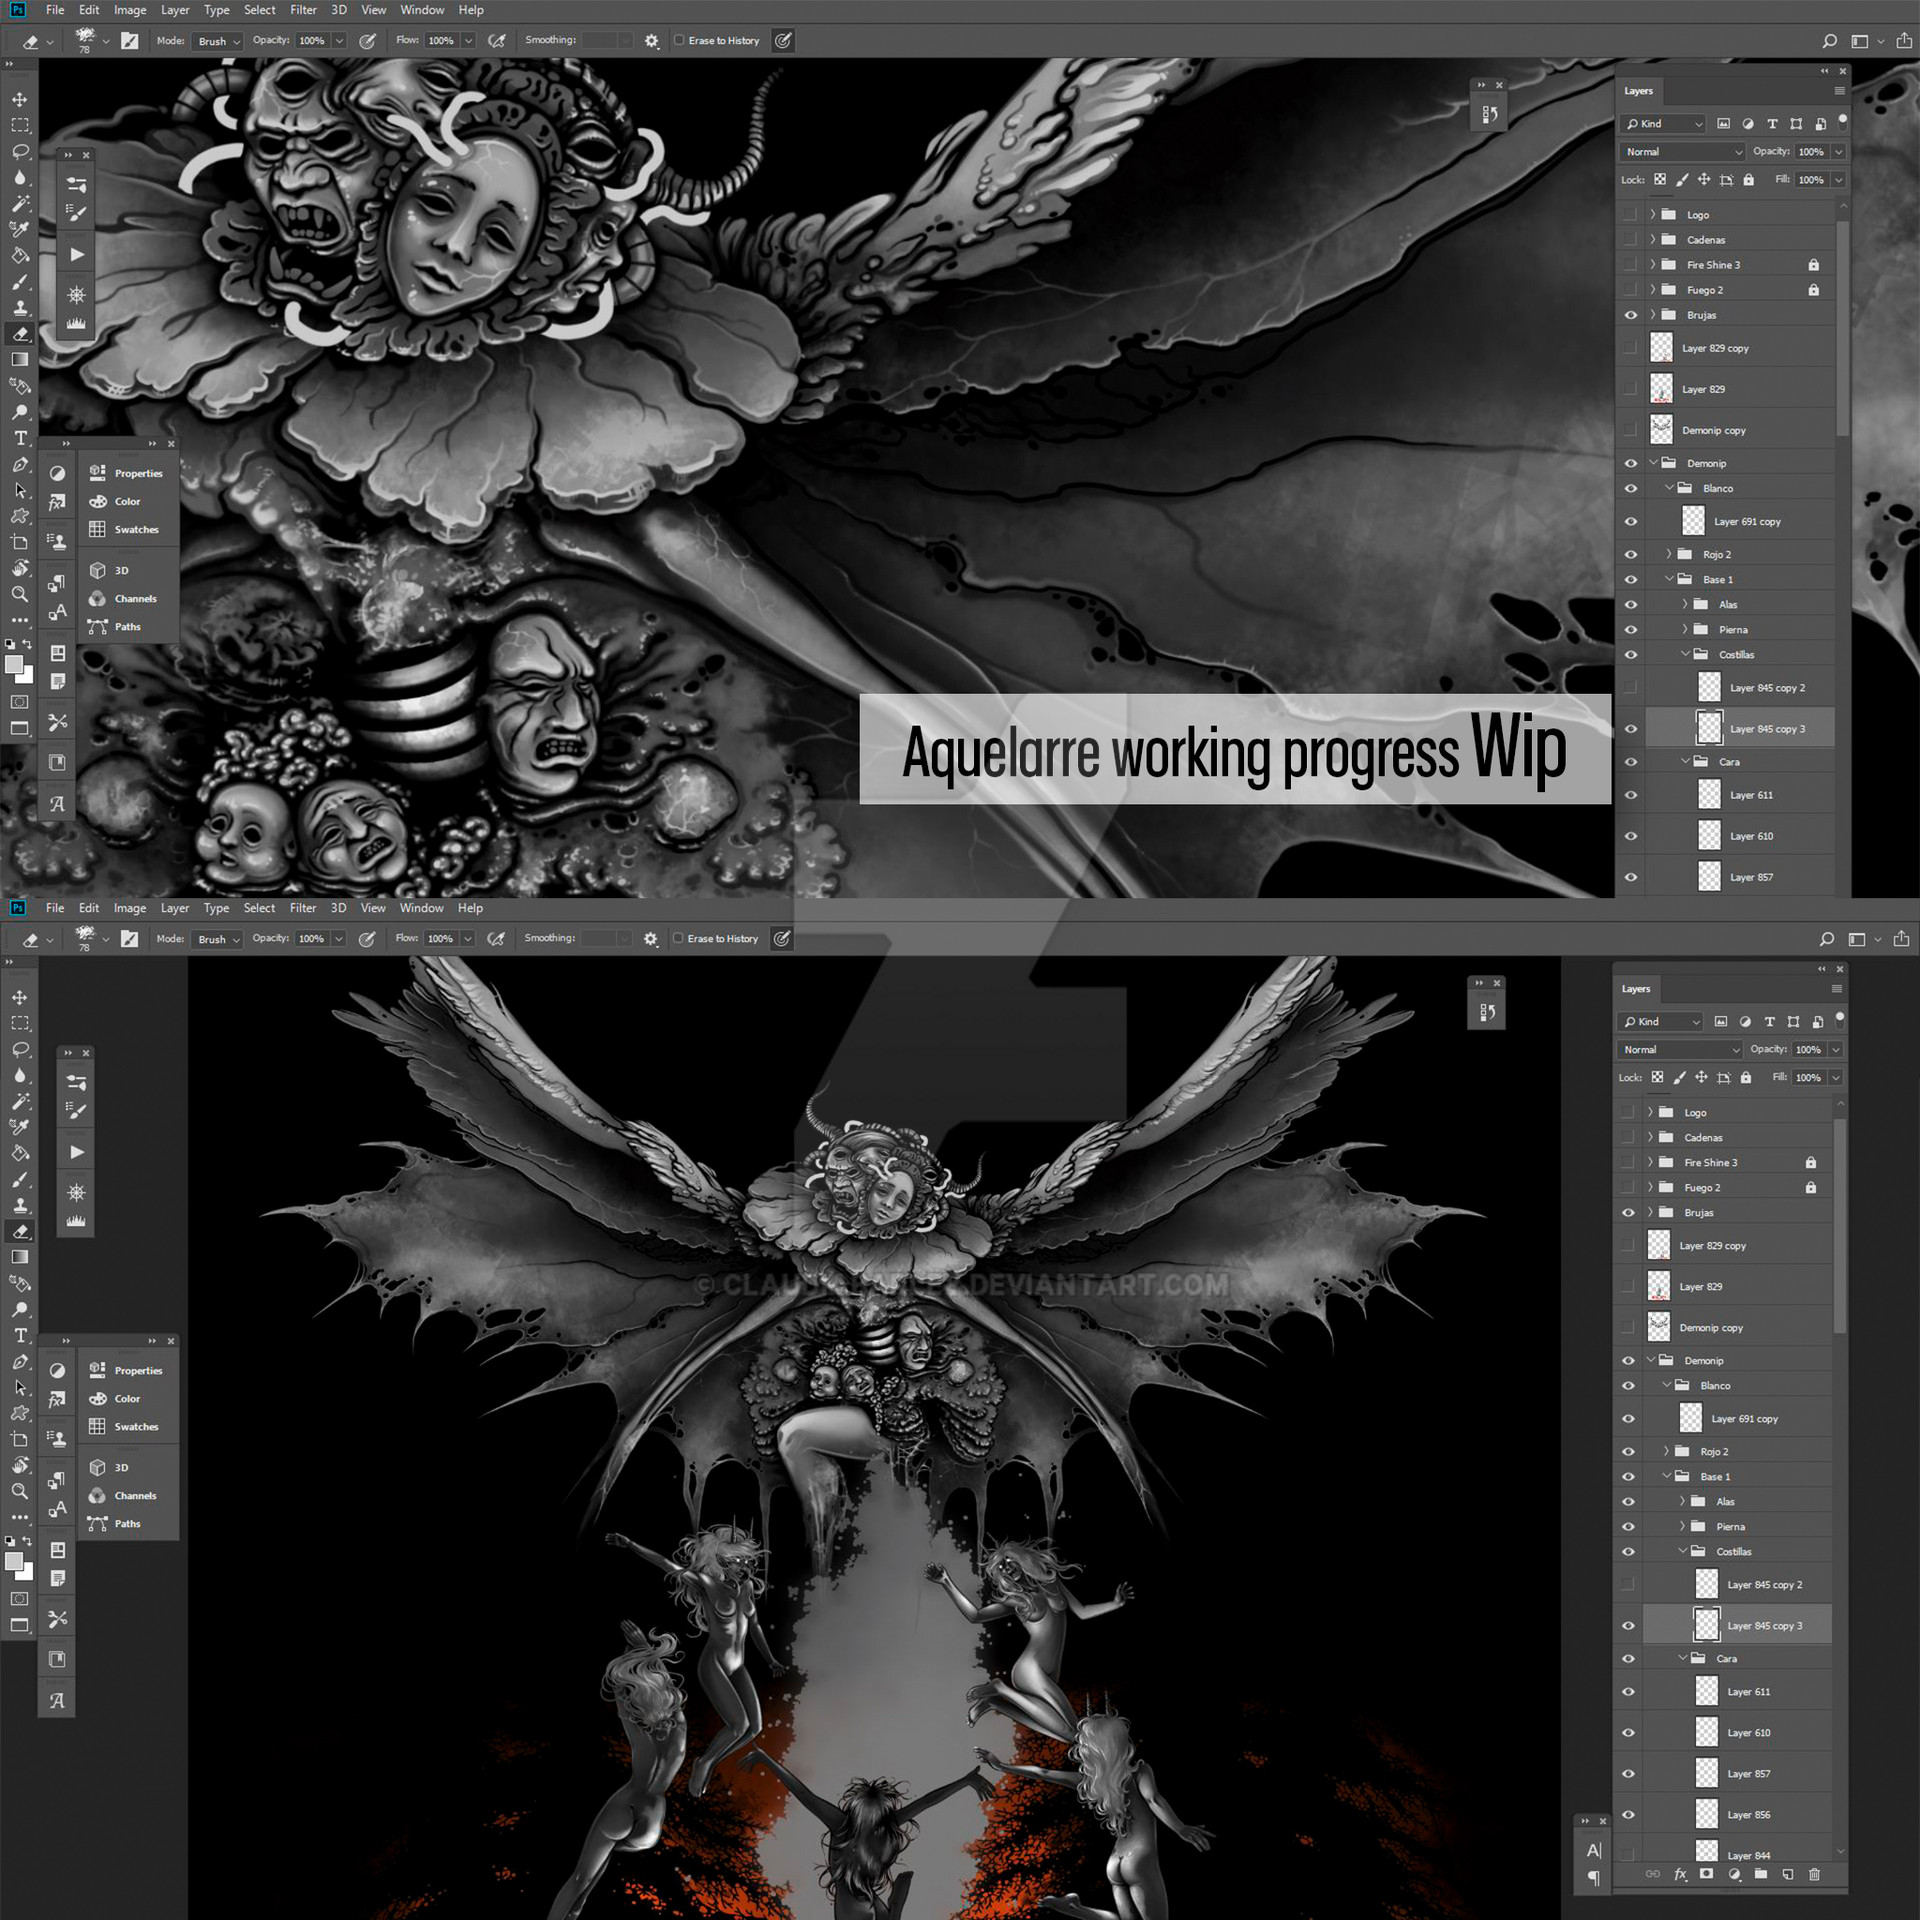
Task: Add layer mask icon in the lower Layers panel
Action: (1707, 1874)
